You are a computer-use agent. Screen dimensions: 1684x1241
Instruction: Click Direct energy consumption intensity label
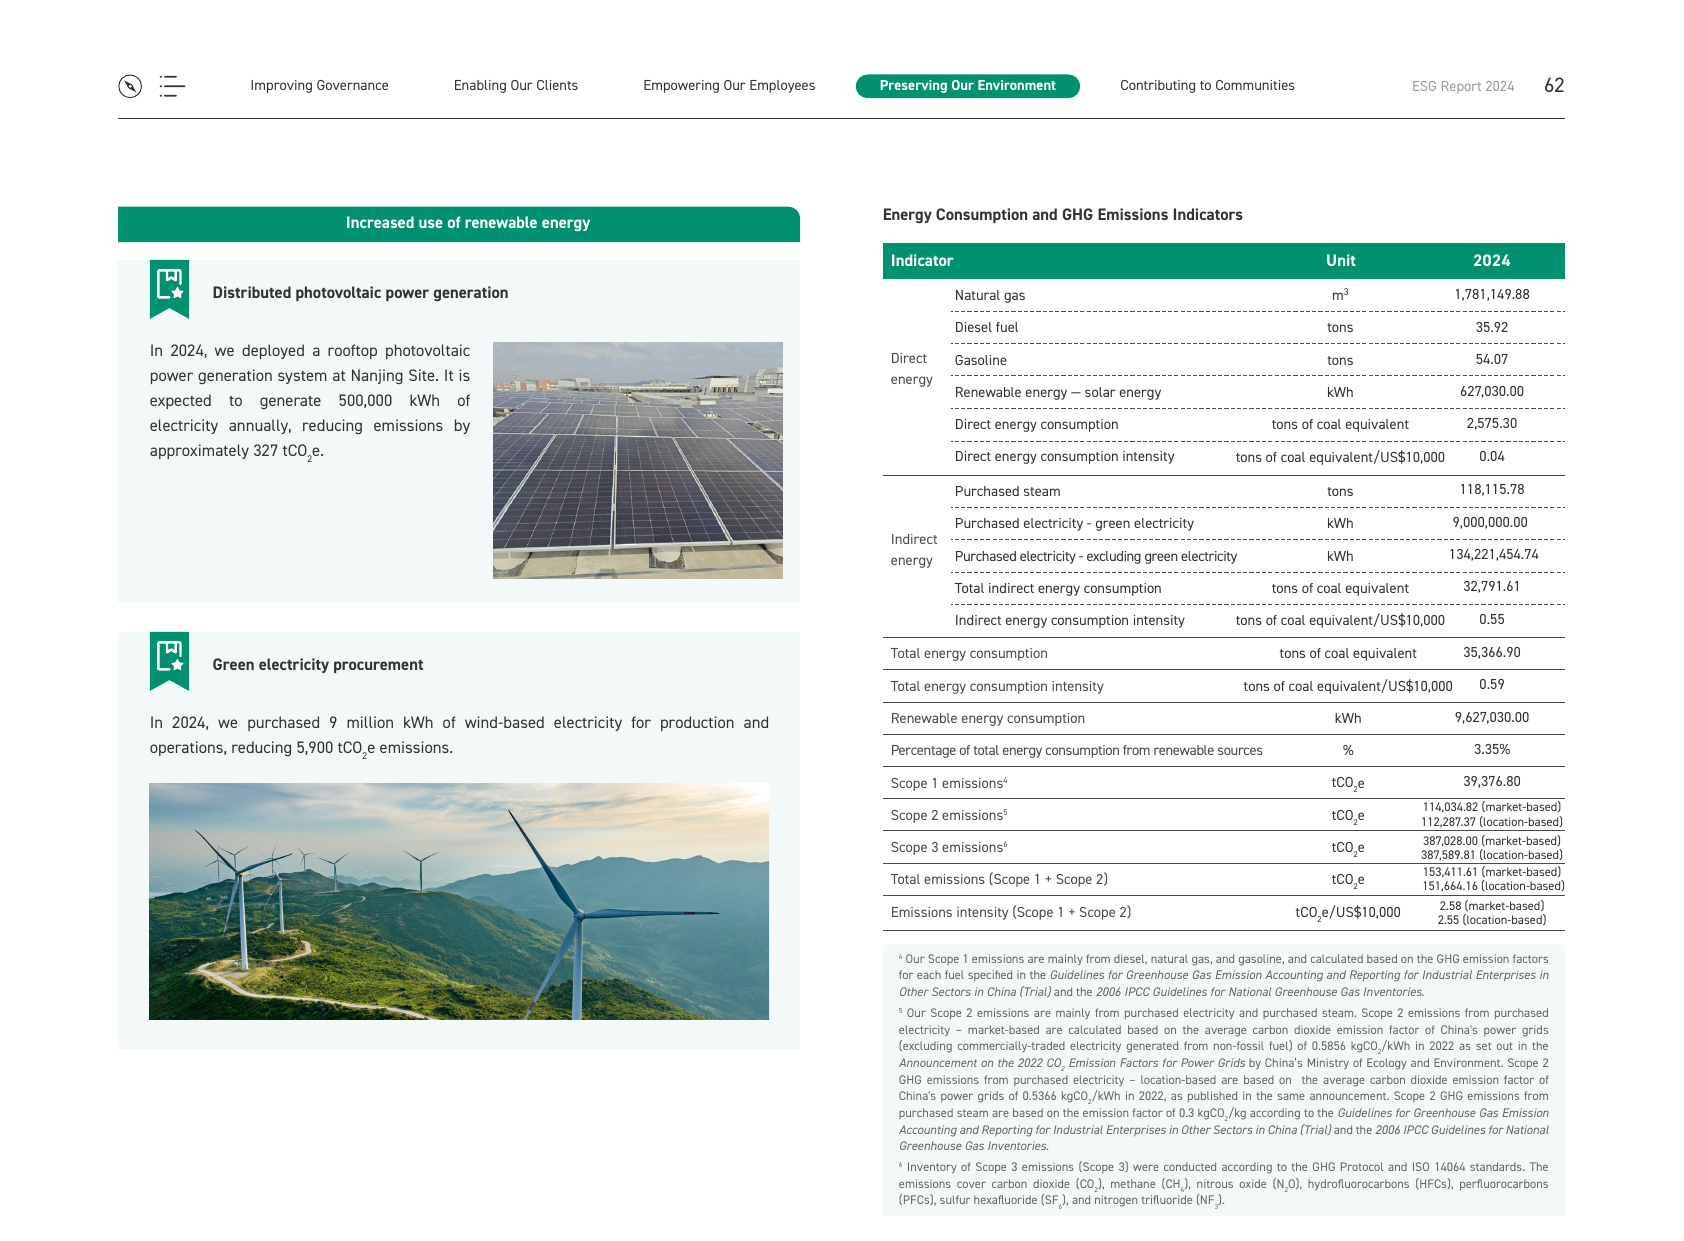[x=1065, y=457]
